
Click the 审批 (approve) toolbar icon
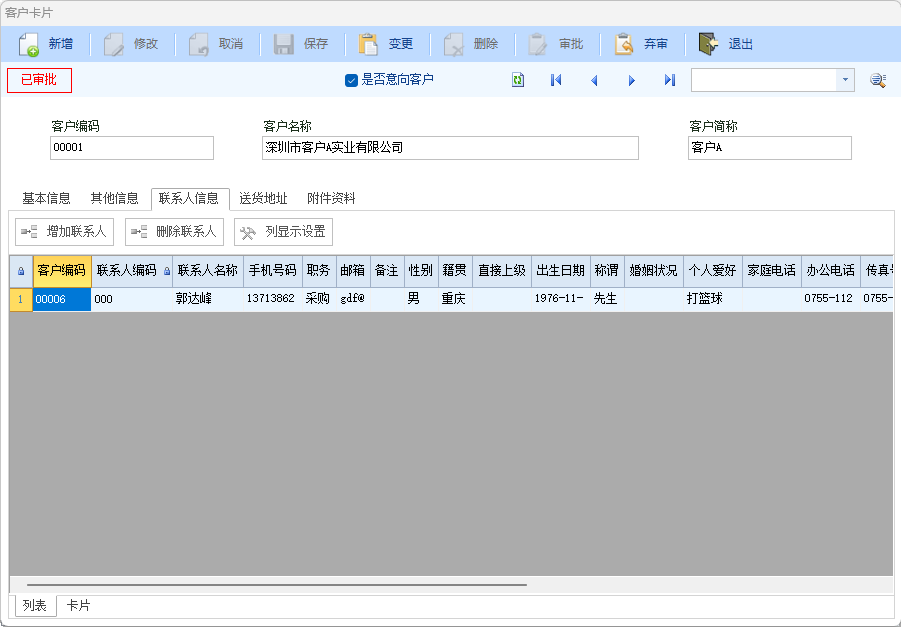click(x=538, y=44)
